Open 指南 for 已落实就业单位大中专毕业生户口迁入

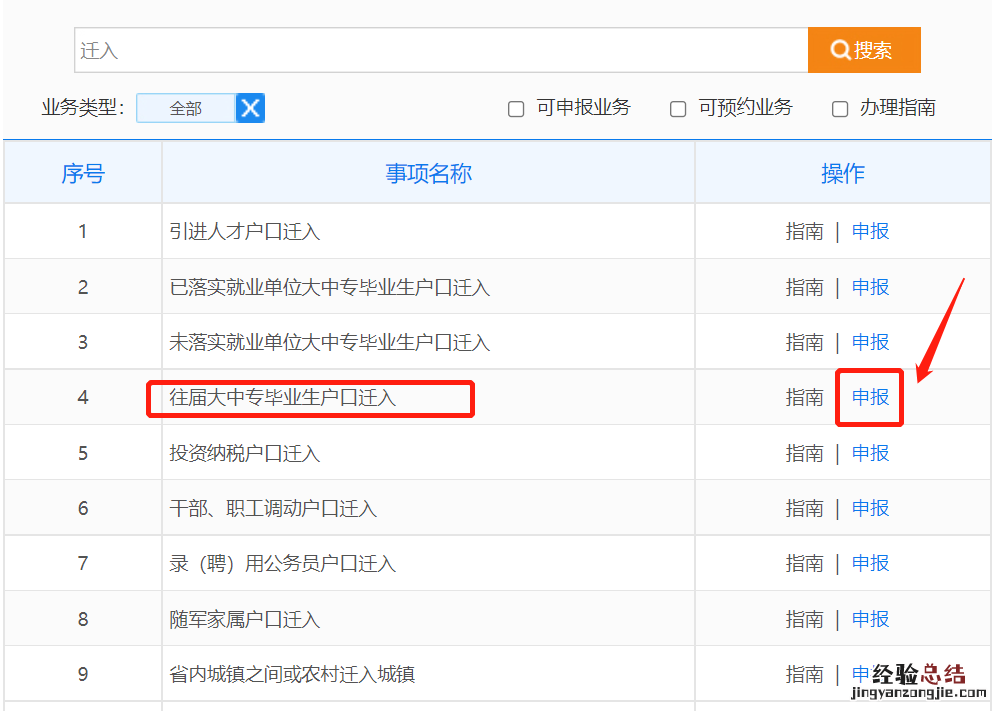point(804,287)
